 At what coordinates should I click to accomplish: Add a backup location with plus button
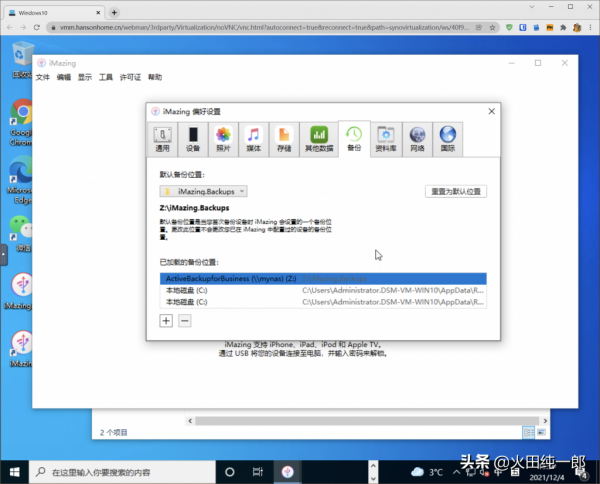coord(166,321)
